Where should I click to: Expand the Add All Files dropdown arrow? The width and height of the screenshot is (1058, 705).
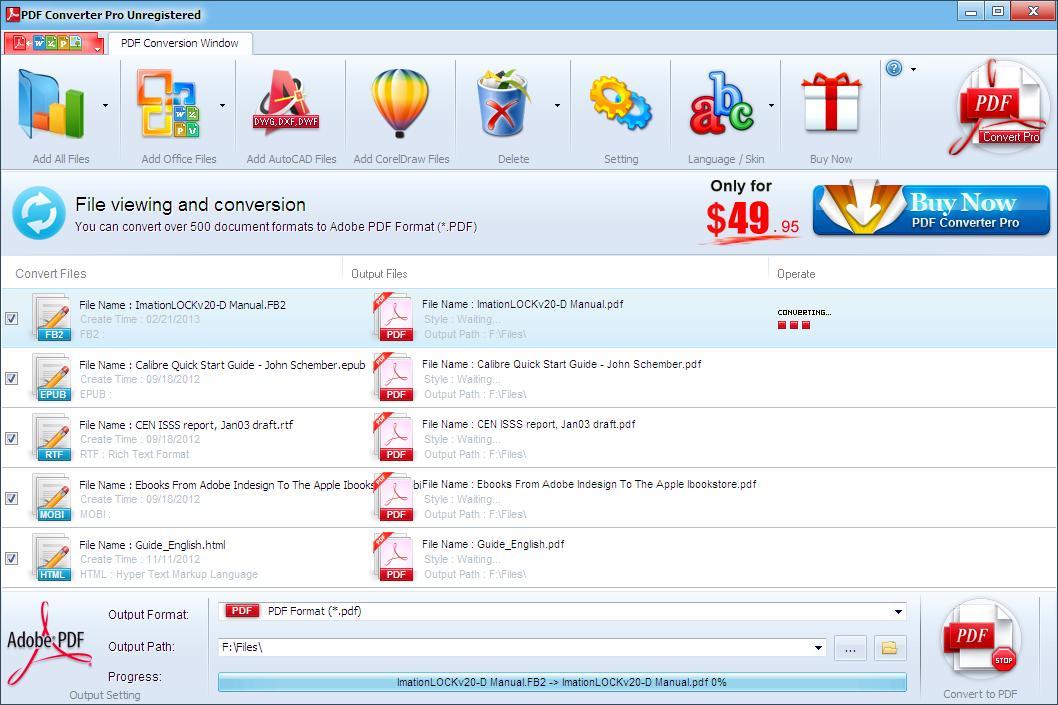pos(105,105)
